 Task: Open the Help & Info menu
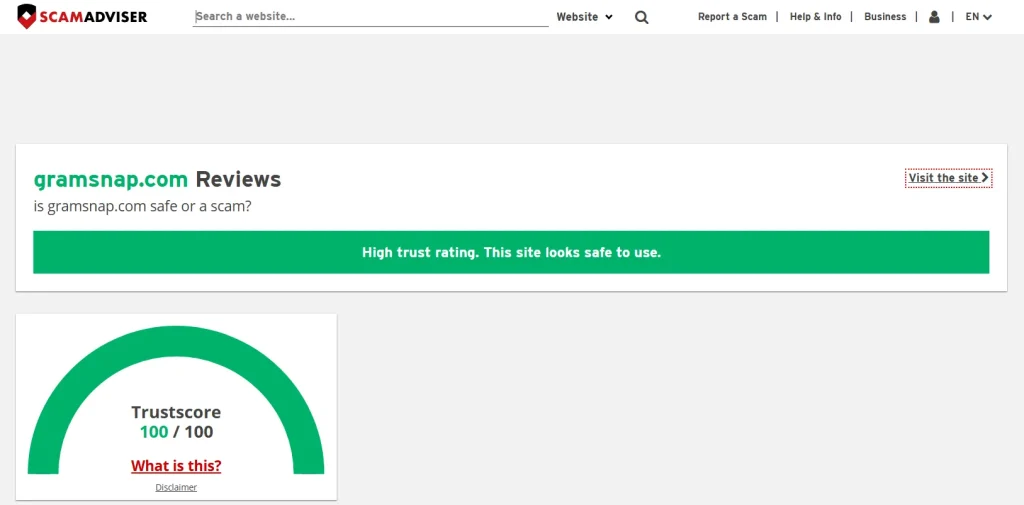pos(816,17)
